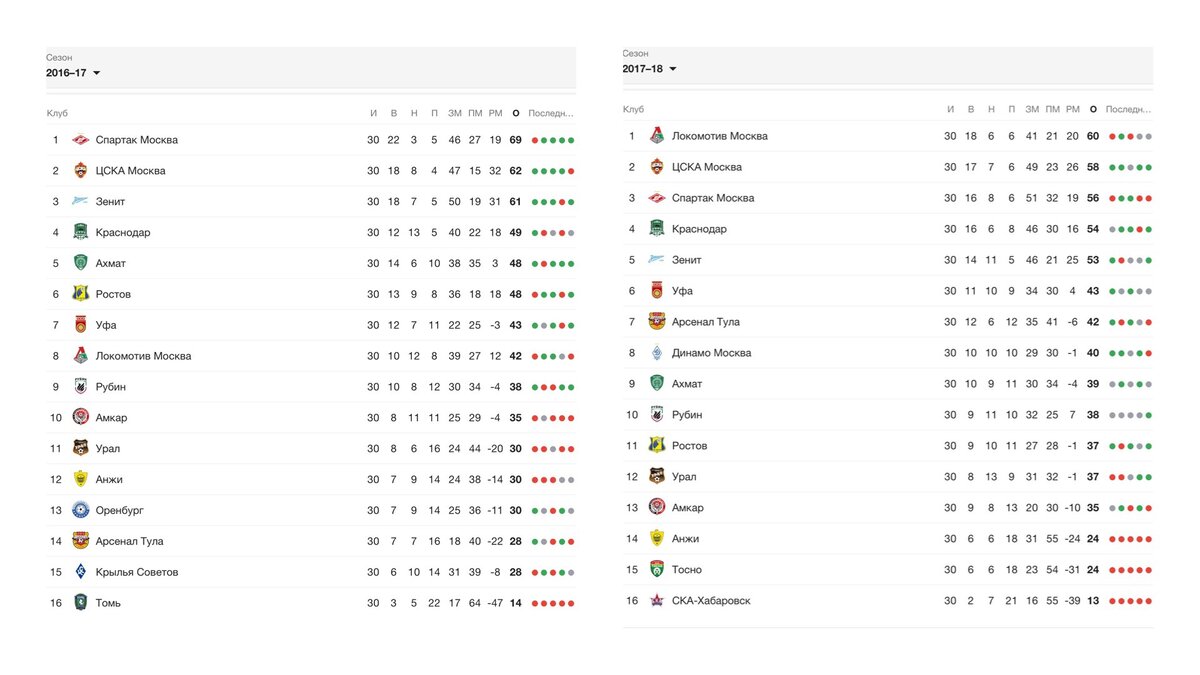1200x675 pixels.
Task: Click the bold «О» points header in the 2016–17 table
Action: coord(516,113)
